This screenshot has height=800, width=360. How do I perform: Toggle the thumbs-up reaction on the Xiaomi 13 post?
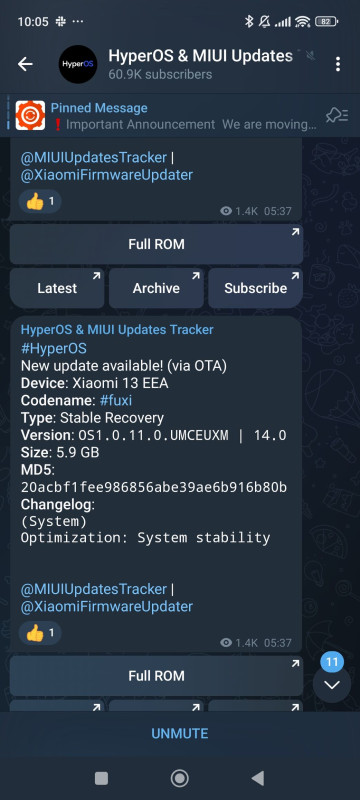click(x=40, y=633)
